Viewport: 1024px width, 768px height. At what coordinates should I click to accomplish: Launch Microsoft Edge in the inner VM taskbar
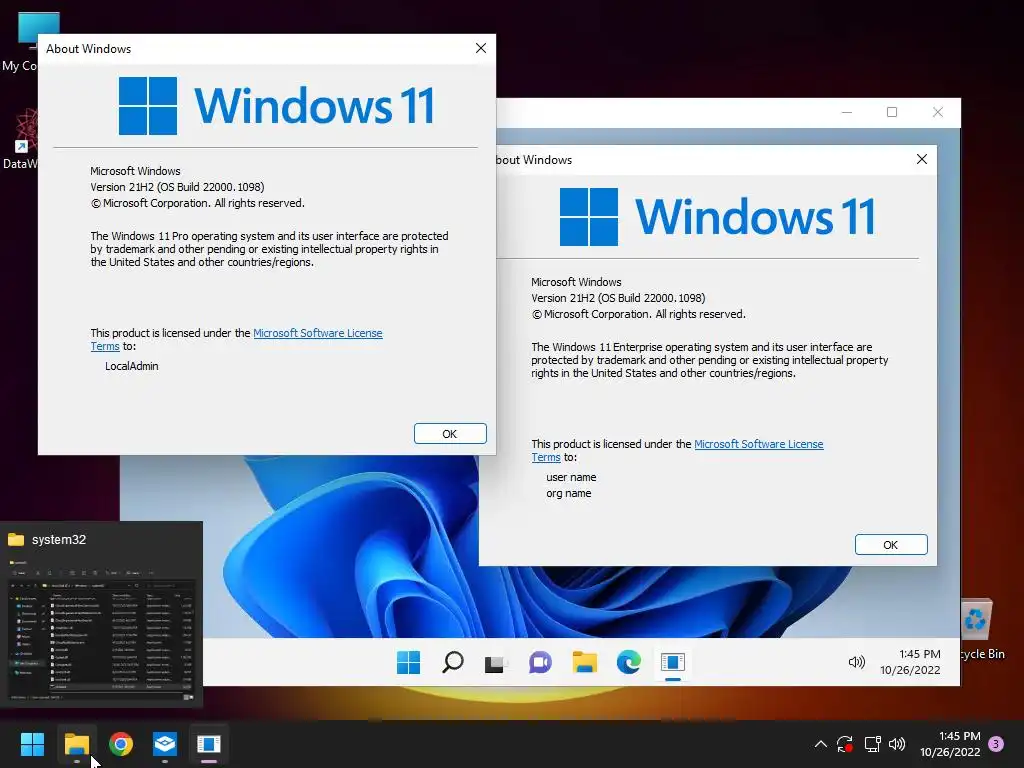pos(628,662)
